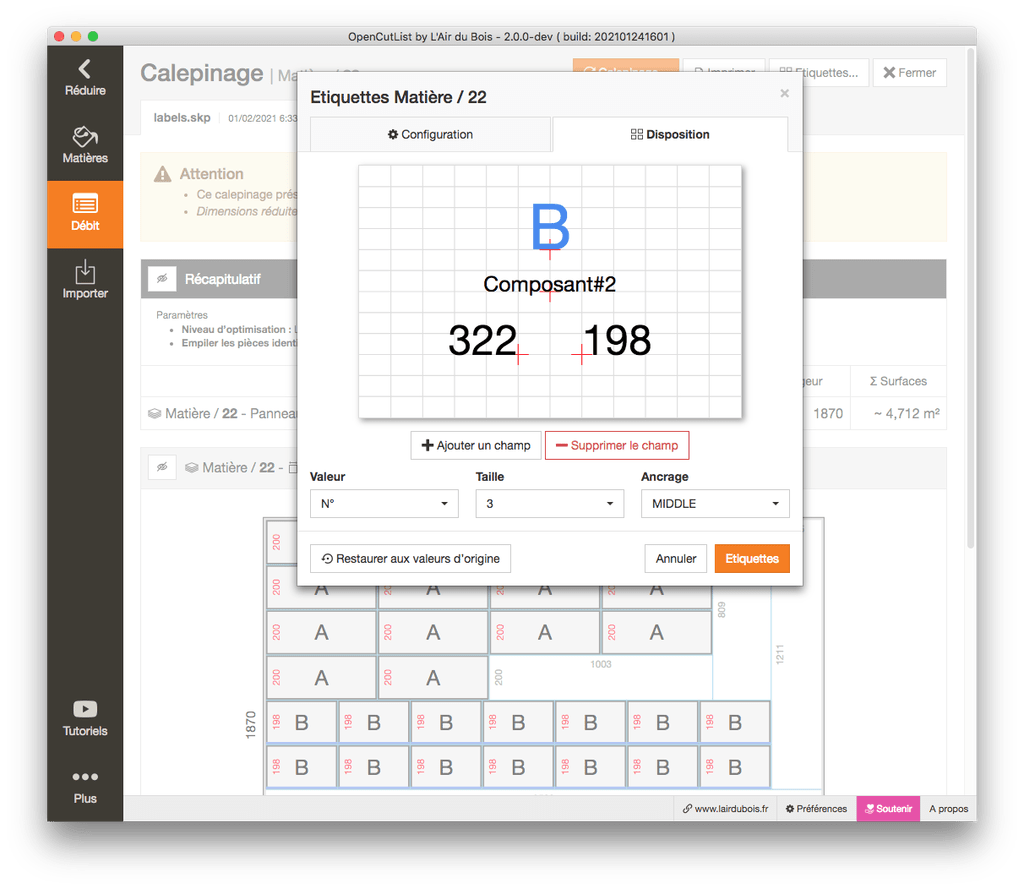Select the Composant#2 label field

click(x=549, y=284)
